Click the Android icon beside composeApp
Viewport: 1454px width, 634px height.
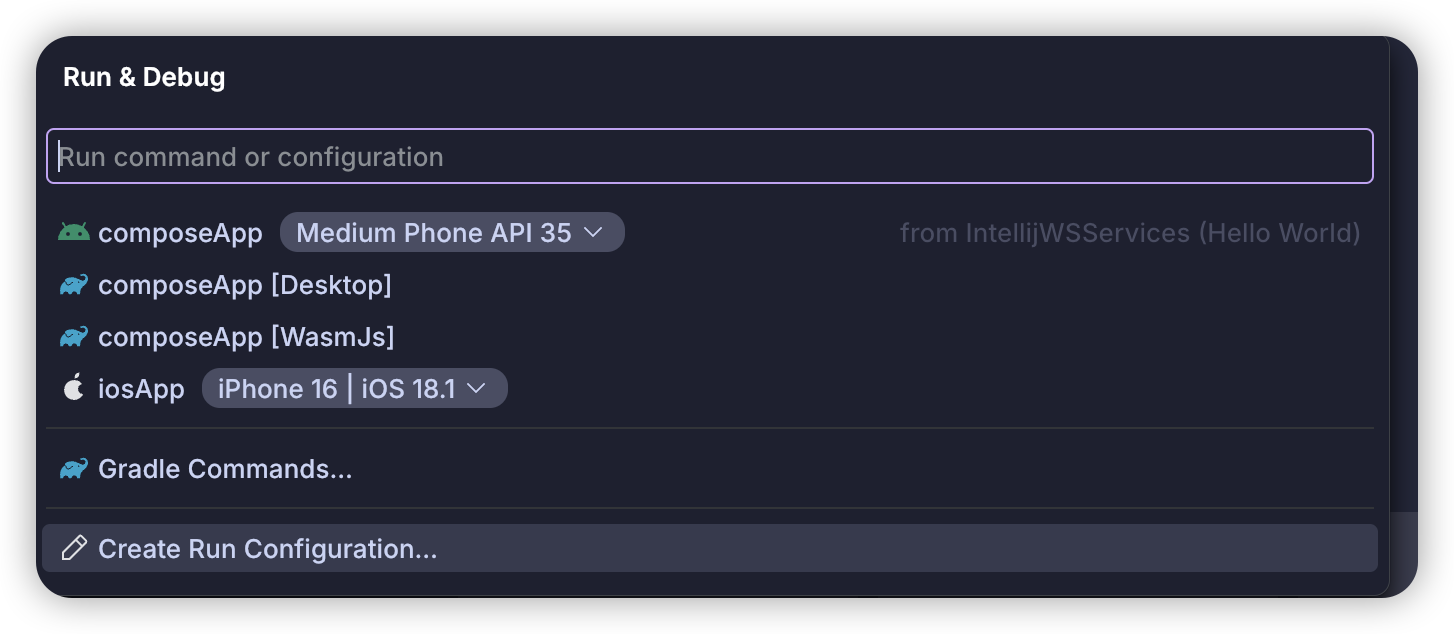tap(74, 233)
